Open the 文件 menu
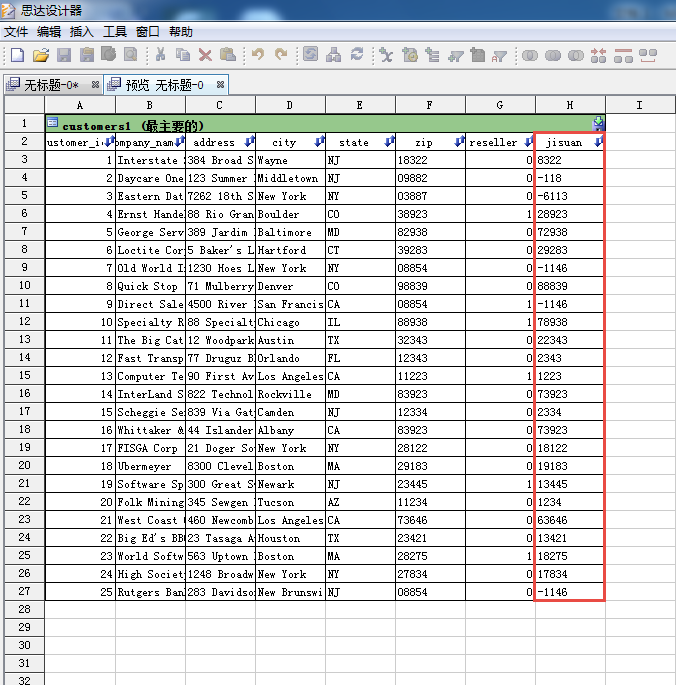The image size is (676, 685). [x=16, y=32]
